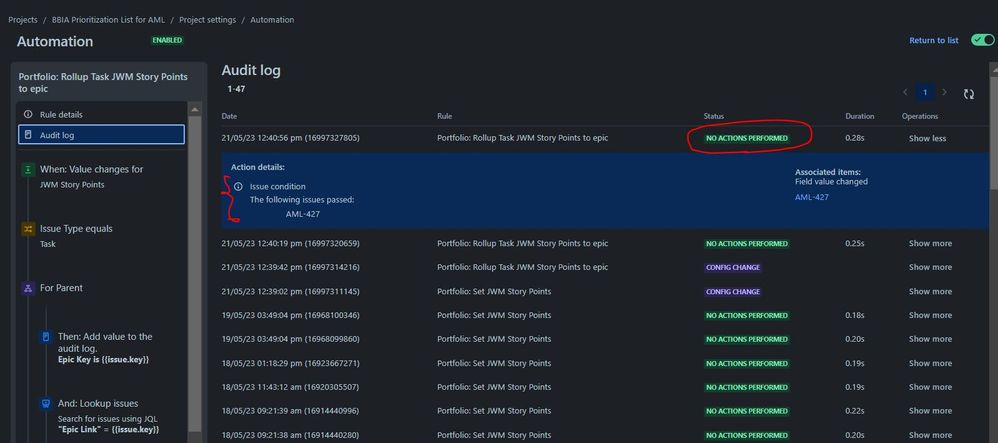Image resolution: width=998 pixels, height=443 pixels.
Task: Go to next audit log page arrow
Action: 945,92
